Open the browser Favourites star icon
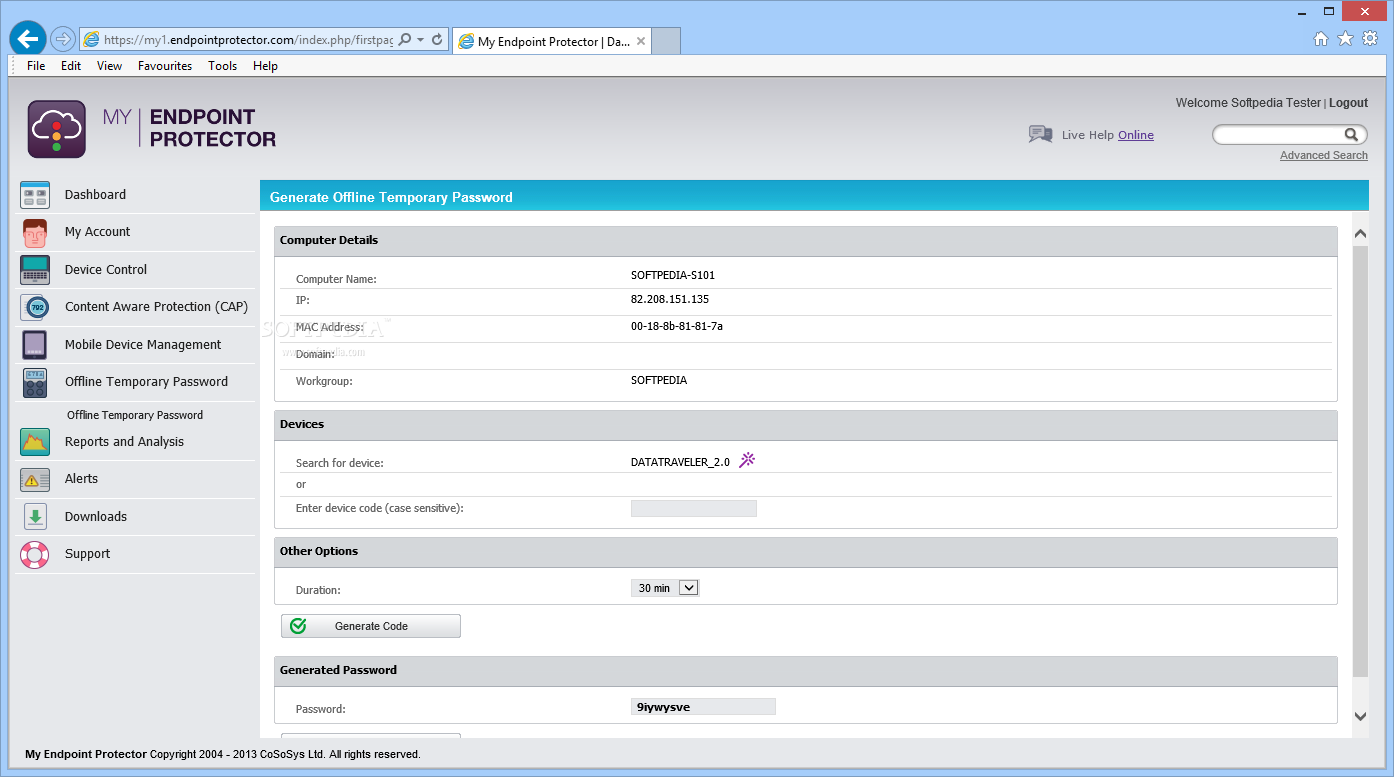 [x=1345, y=39]
